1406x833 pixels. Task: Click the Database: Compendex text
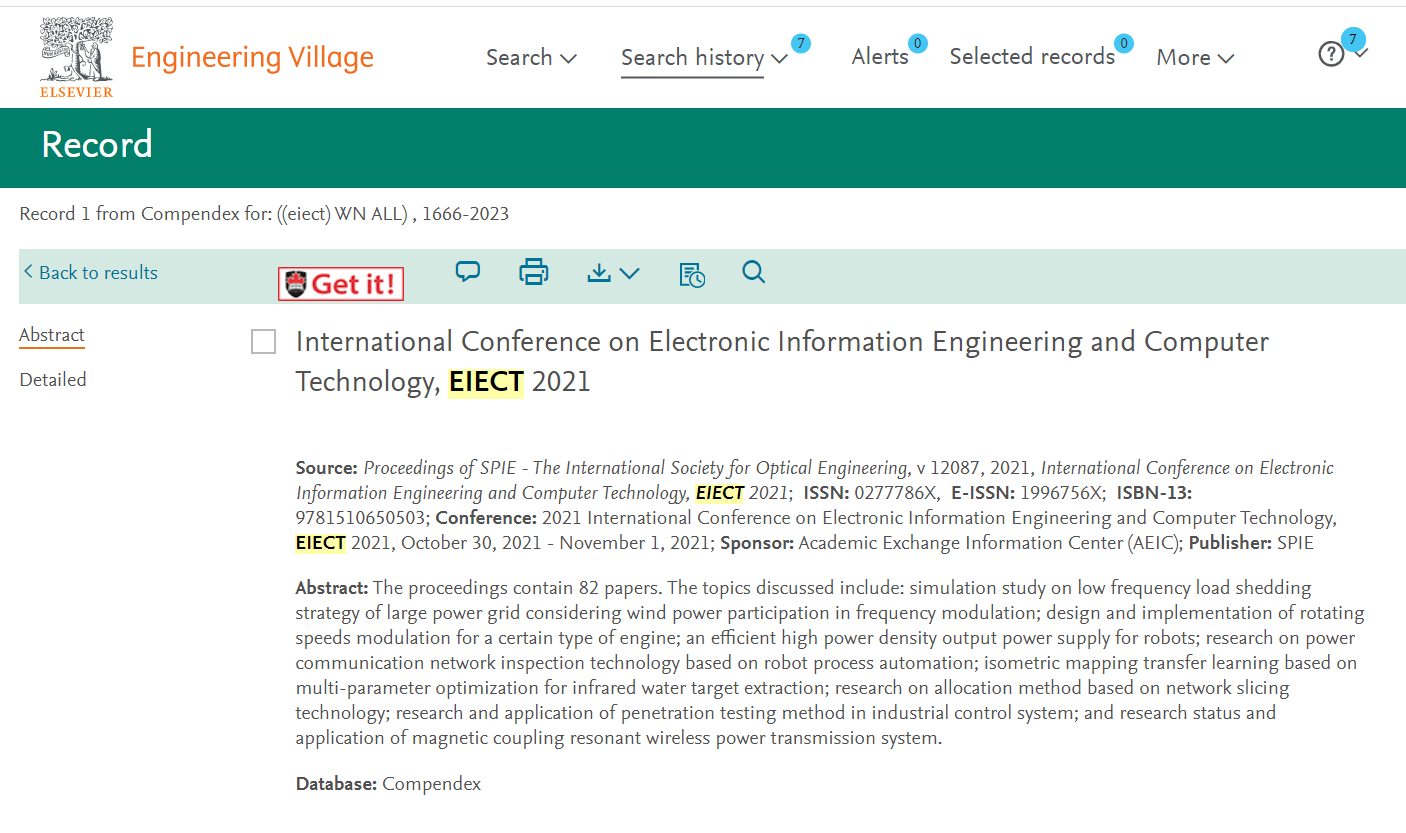[x=388, y=784]
